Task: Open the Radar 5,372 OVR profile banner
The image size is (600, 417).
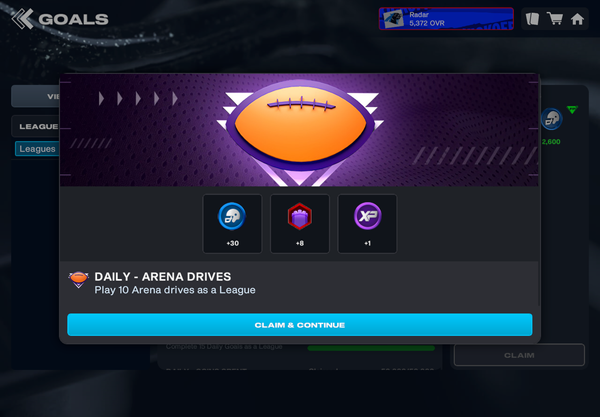Action: click(446, 19)
